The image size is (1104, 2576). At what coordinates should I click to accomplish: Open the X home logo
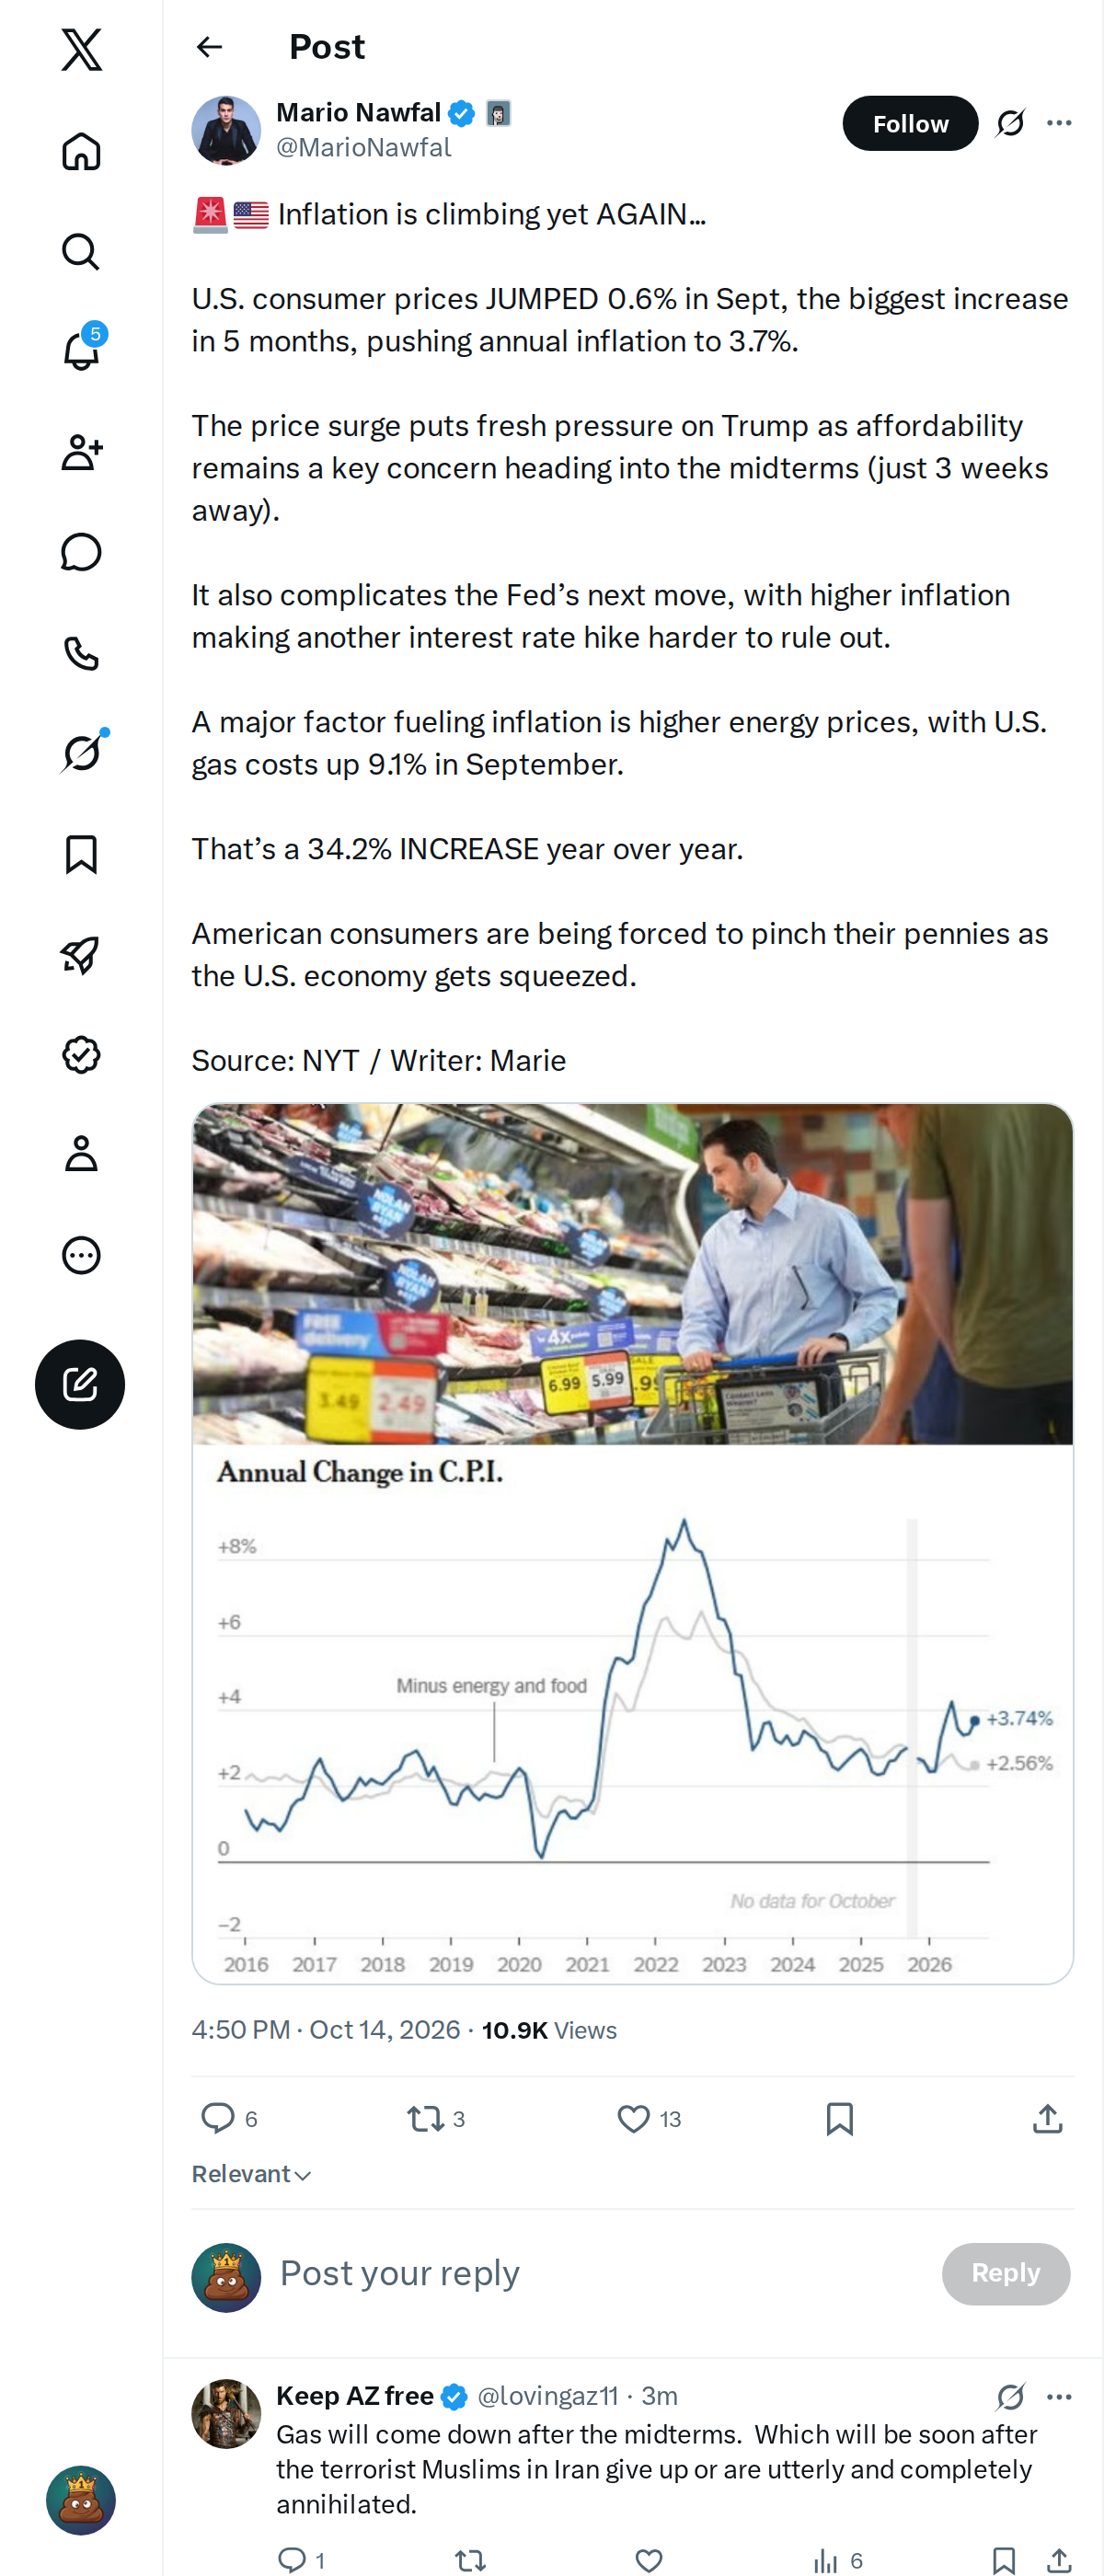click(81, 49)
